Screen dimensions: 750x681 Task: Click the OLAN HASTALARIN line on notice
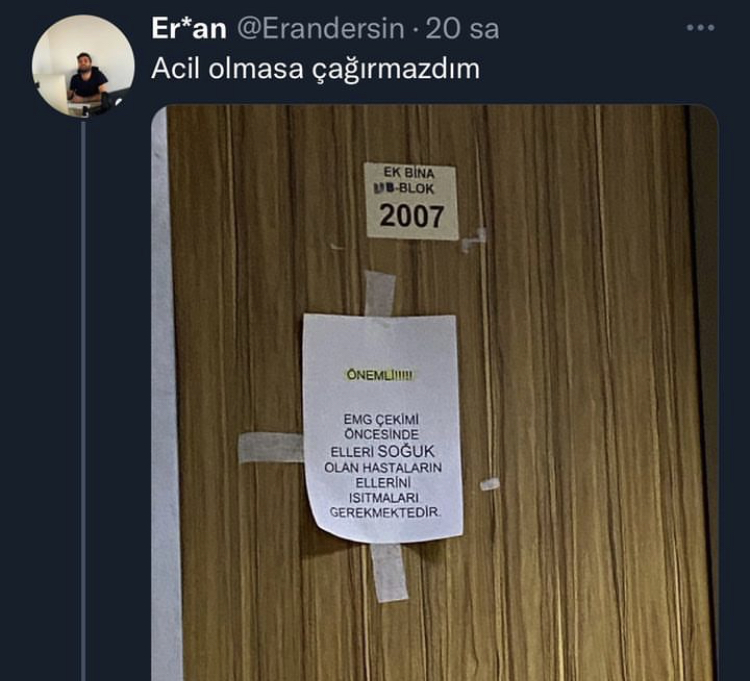point(383,467)
